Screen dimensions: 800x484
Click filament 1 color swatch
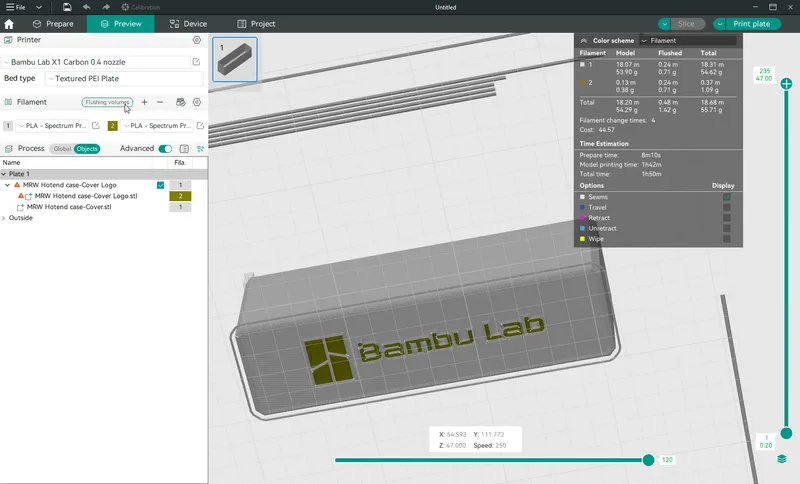coord(8,125)
